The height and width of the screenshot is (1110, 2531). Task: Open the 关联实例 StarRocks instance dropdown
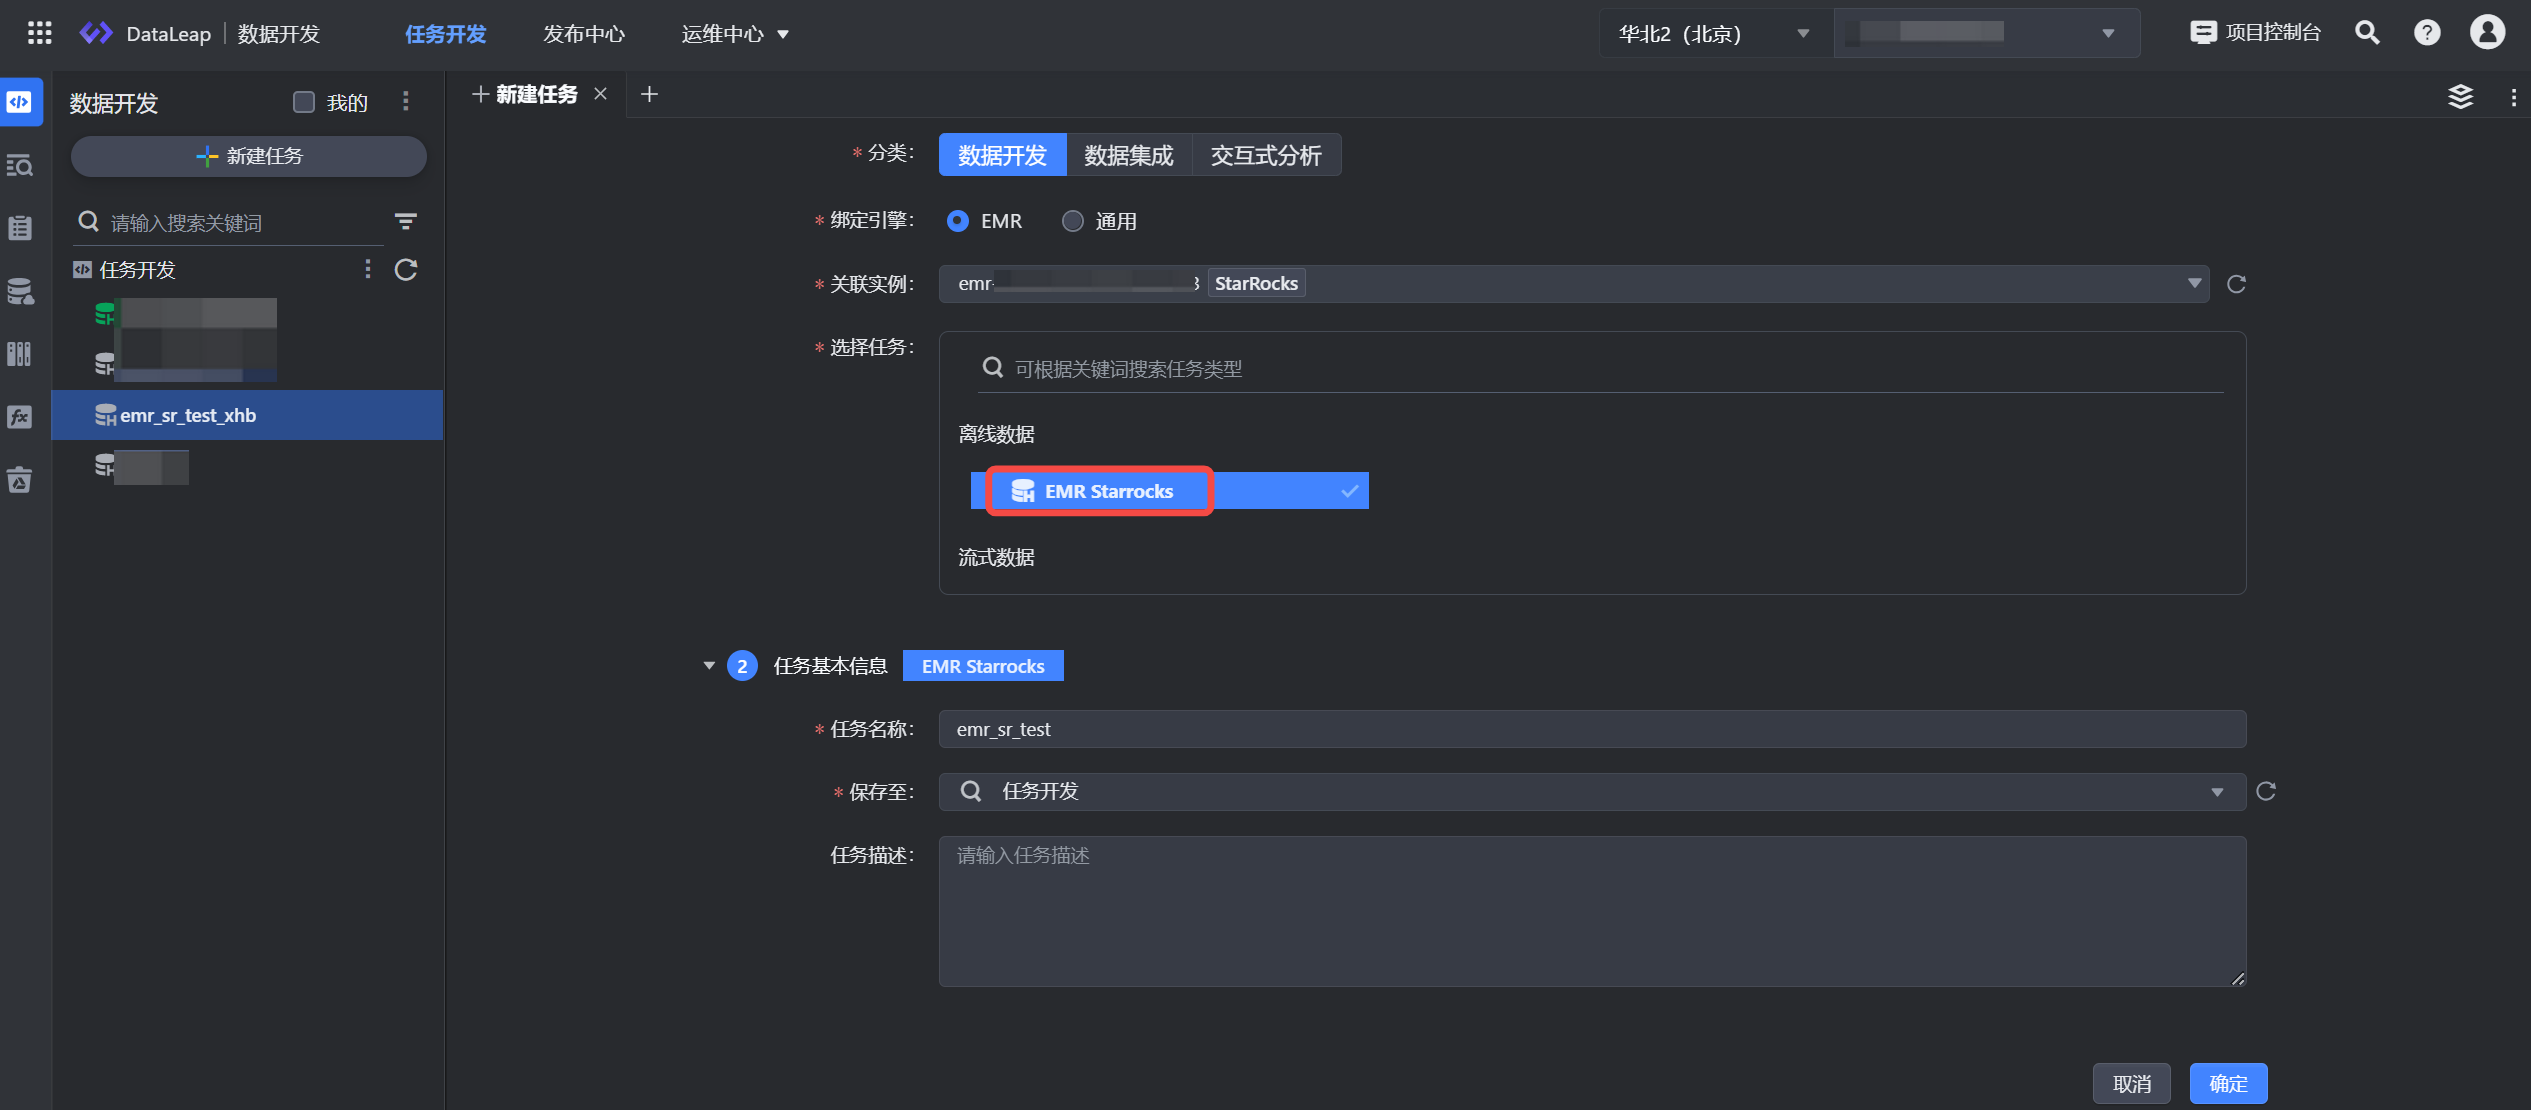click(x=1573, y=284)
